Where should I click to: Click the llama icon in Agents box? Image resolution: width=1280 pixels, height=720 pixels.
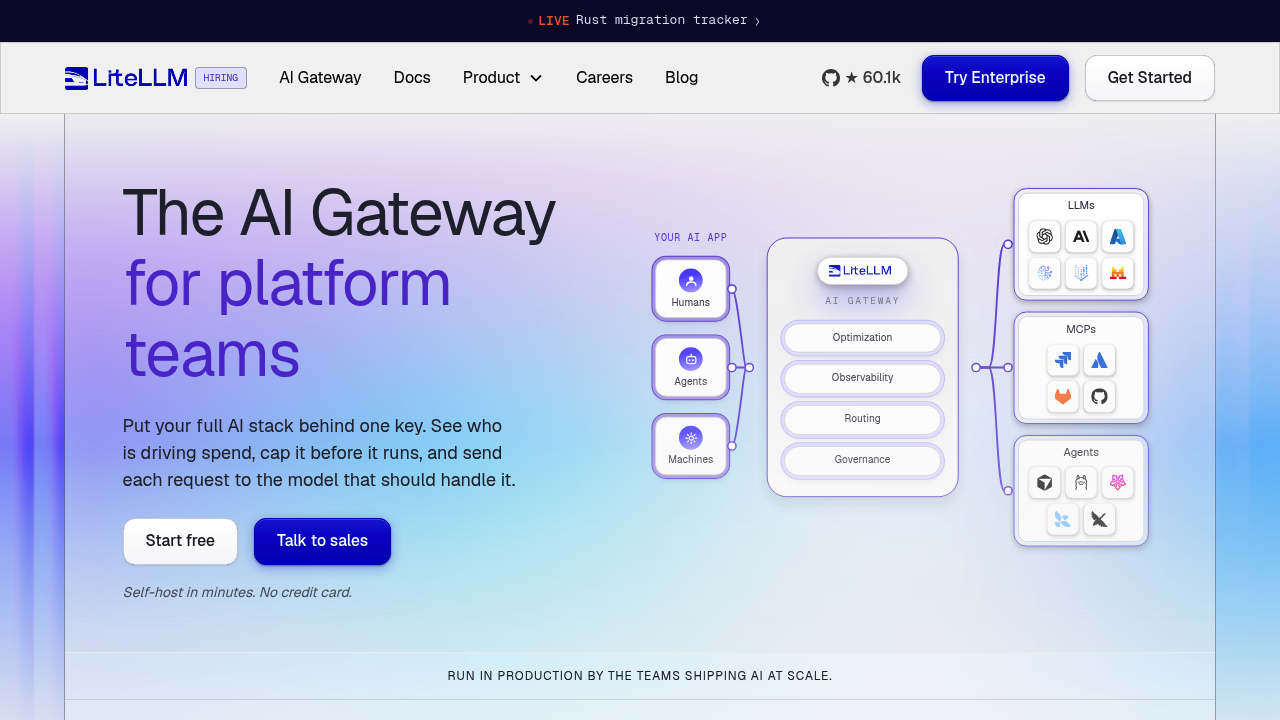(x=1081, y=483)
